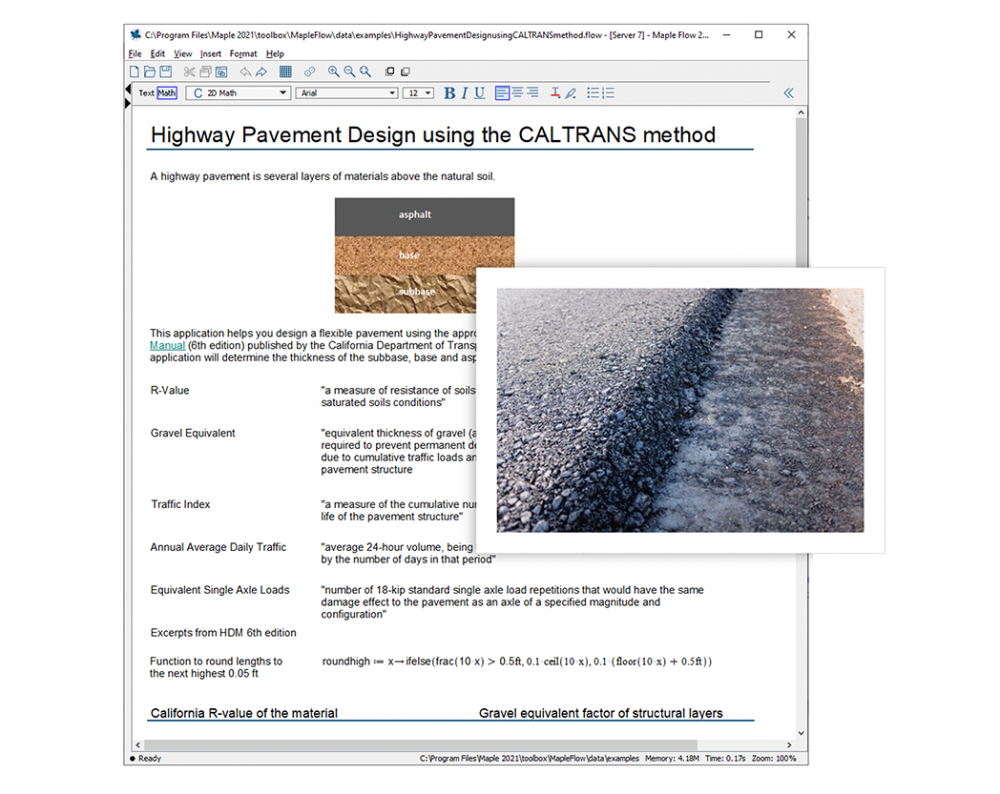This screenshot has height=794, width=1000.
Task: Click the Zoom in magnifier icon
Action: [334, 72]
